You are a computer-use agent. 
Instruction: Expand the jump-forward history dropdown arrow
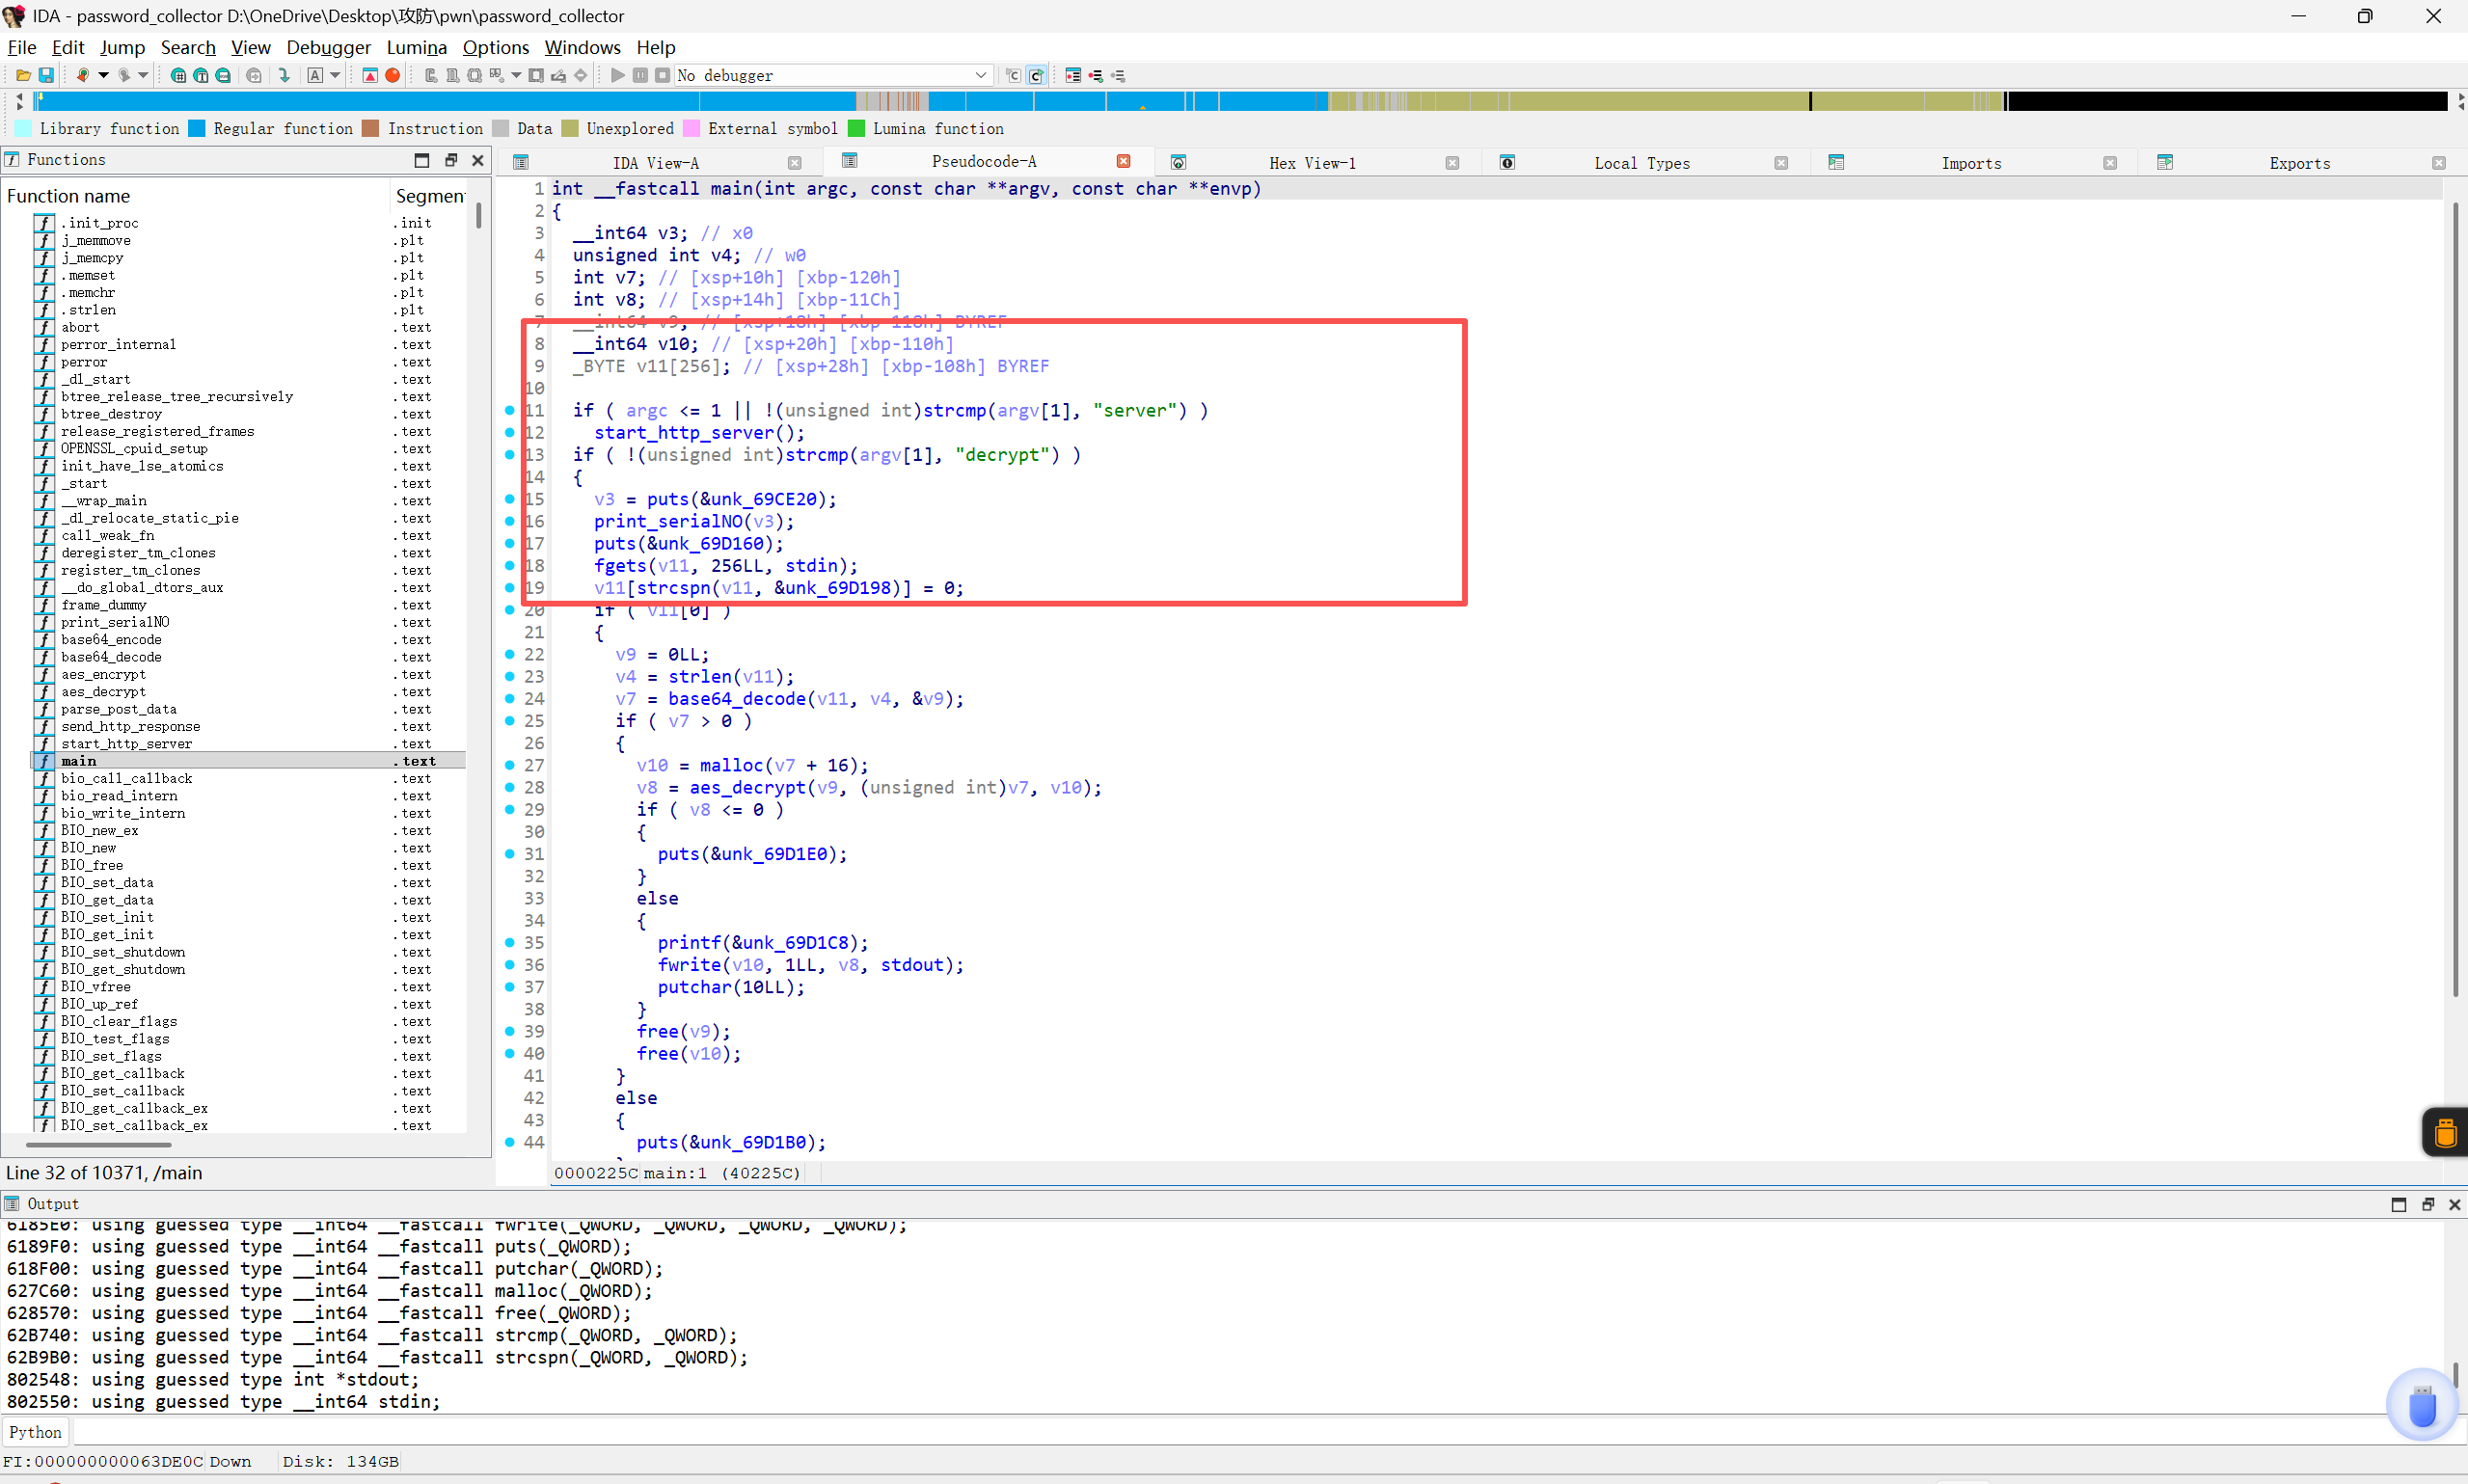tap(143, 75)
